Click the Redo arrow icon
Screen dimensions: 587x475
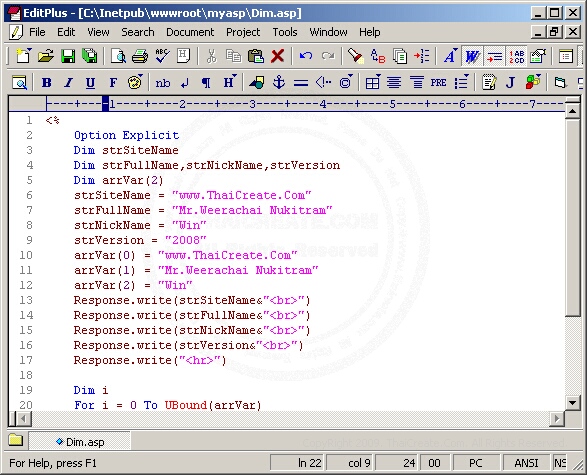[x=328, y=57]
